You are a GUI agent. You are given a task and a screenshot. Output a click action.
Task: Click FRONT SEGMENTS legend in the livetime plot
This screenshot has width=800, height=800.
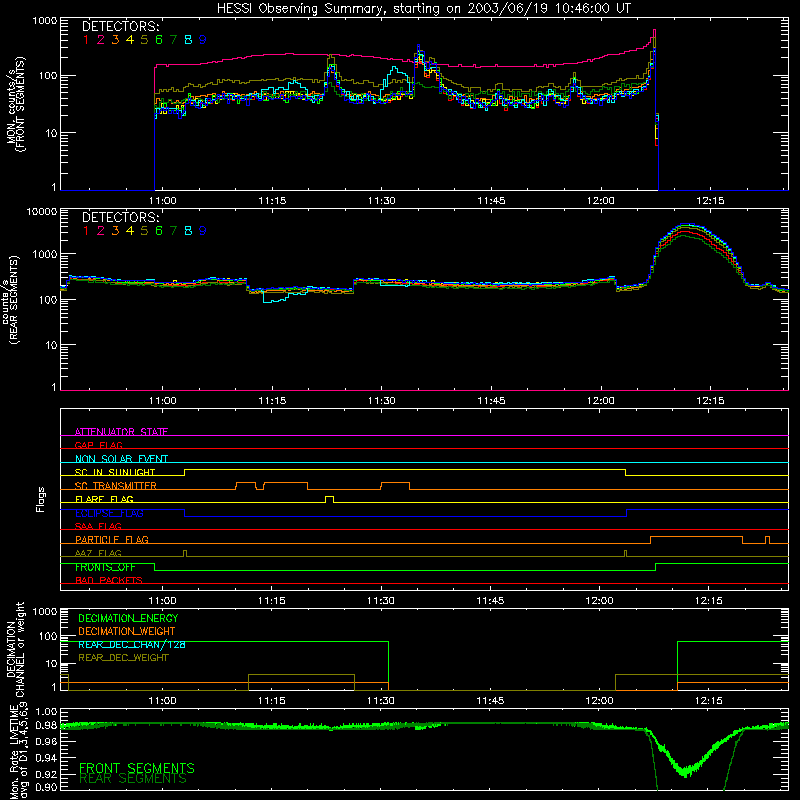137,768
